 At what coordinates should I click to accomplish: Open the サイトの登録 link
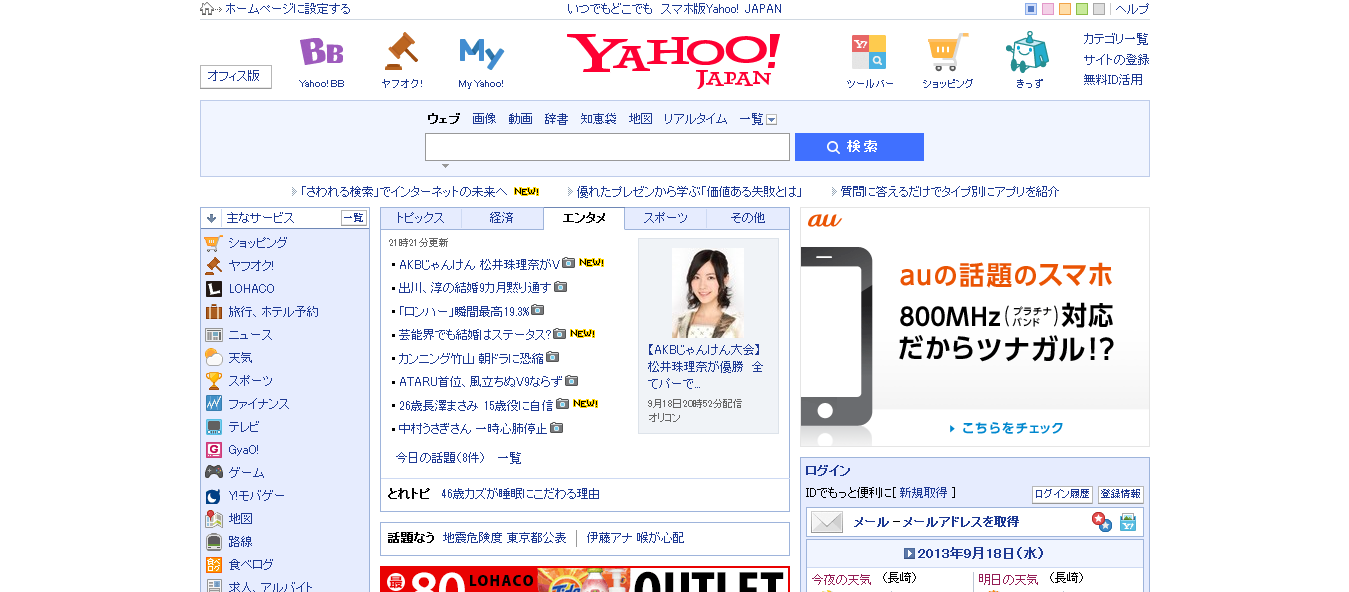[x=1116, y=59]
